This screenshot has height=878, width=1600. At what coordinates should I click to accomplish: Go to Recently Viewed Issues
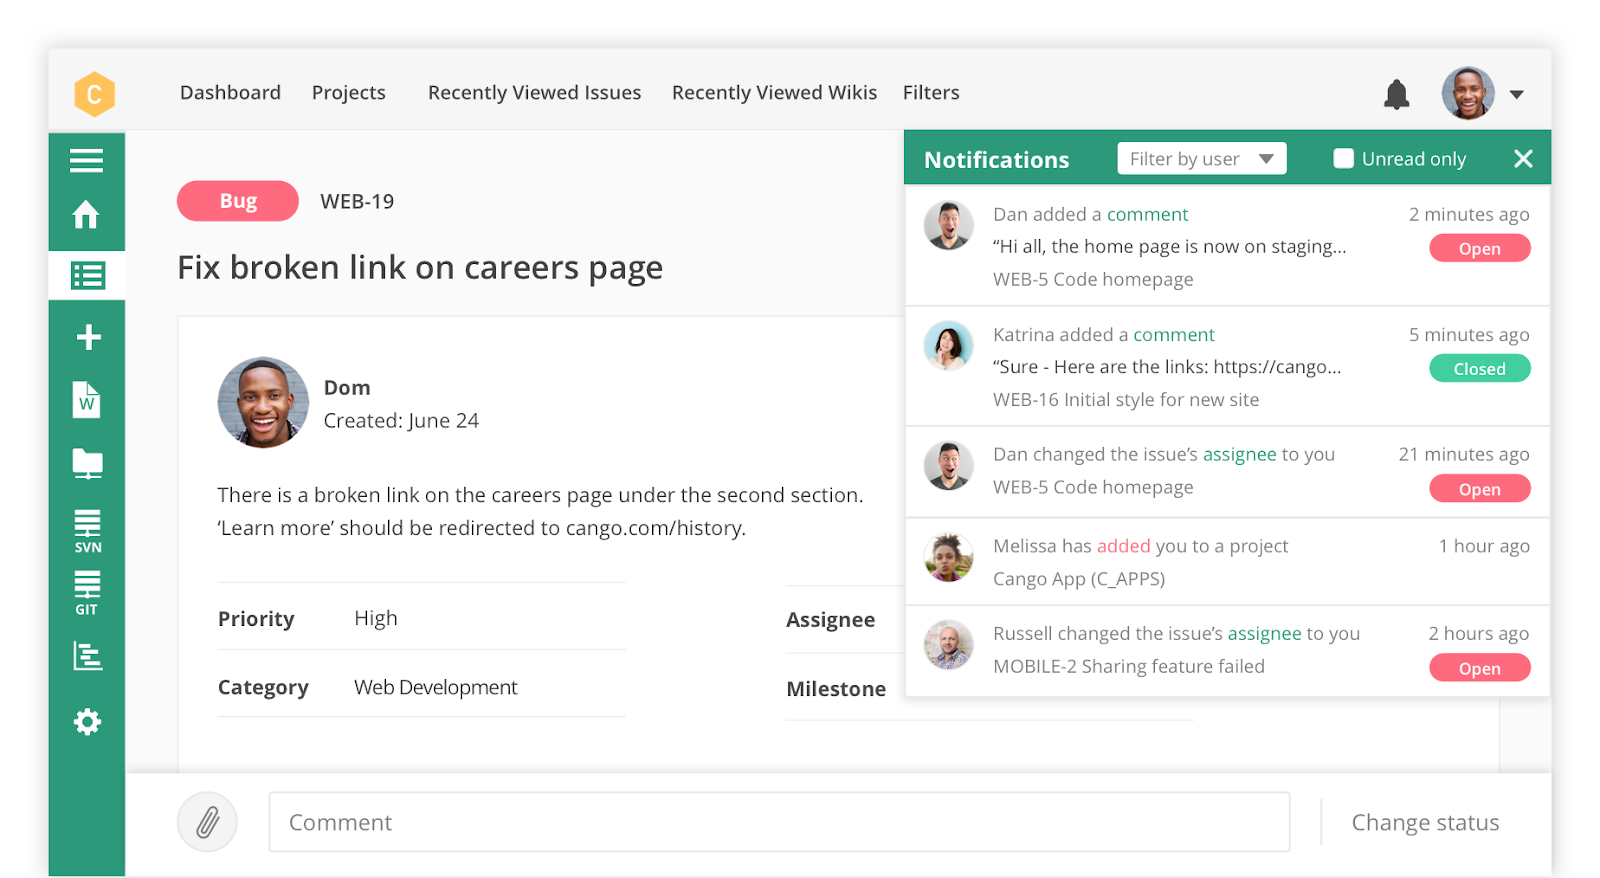click(534, 93)
